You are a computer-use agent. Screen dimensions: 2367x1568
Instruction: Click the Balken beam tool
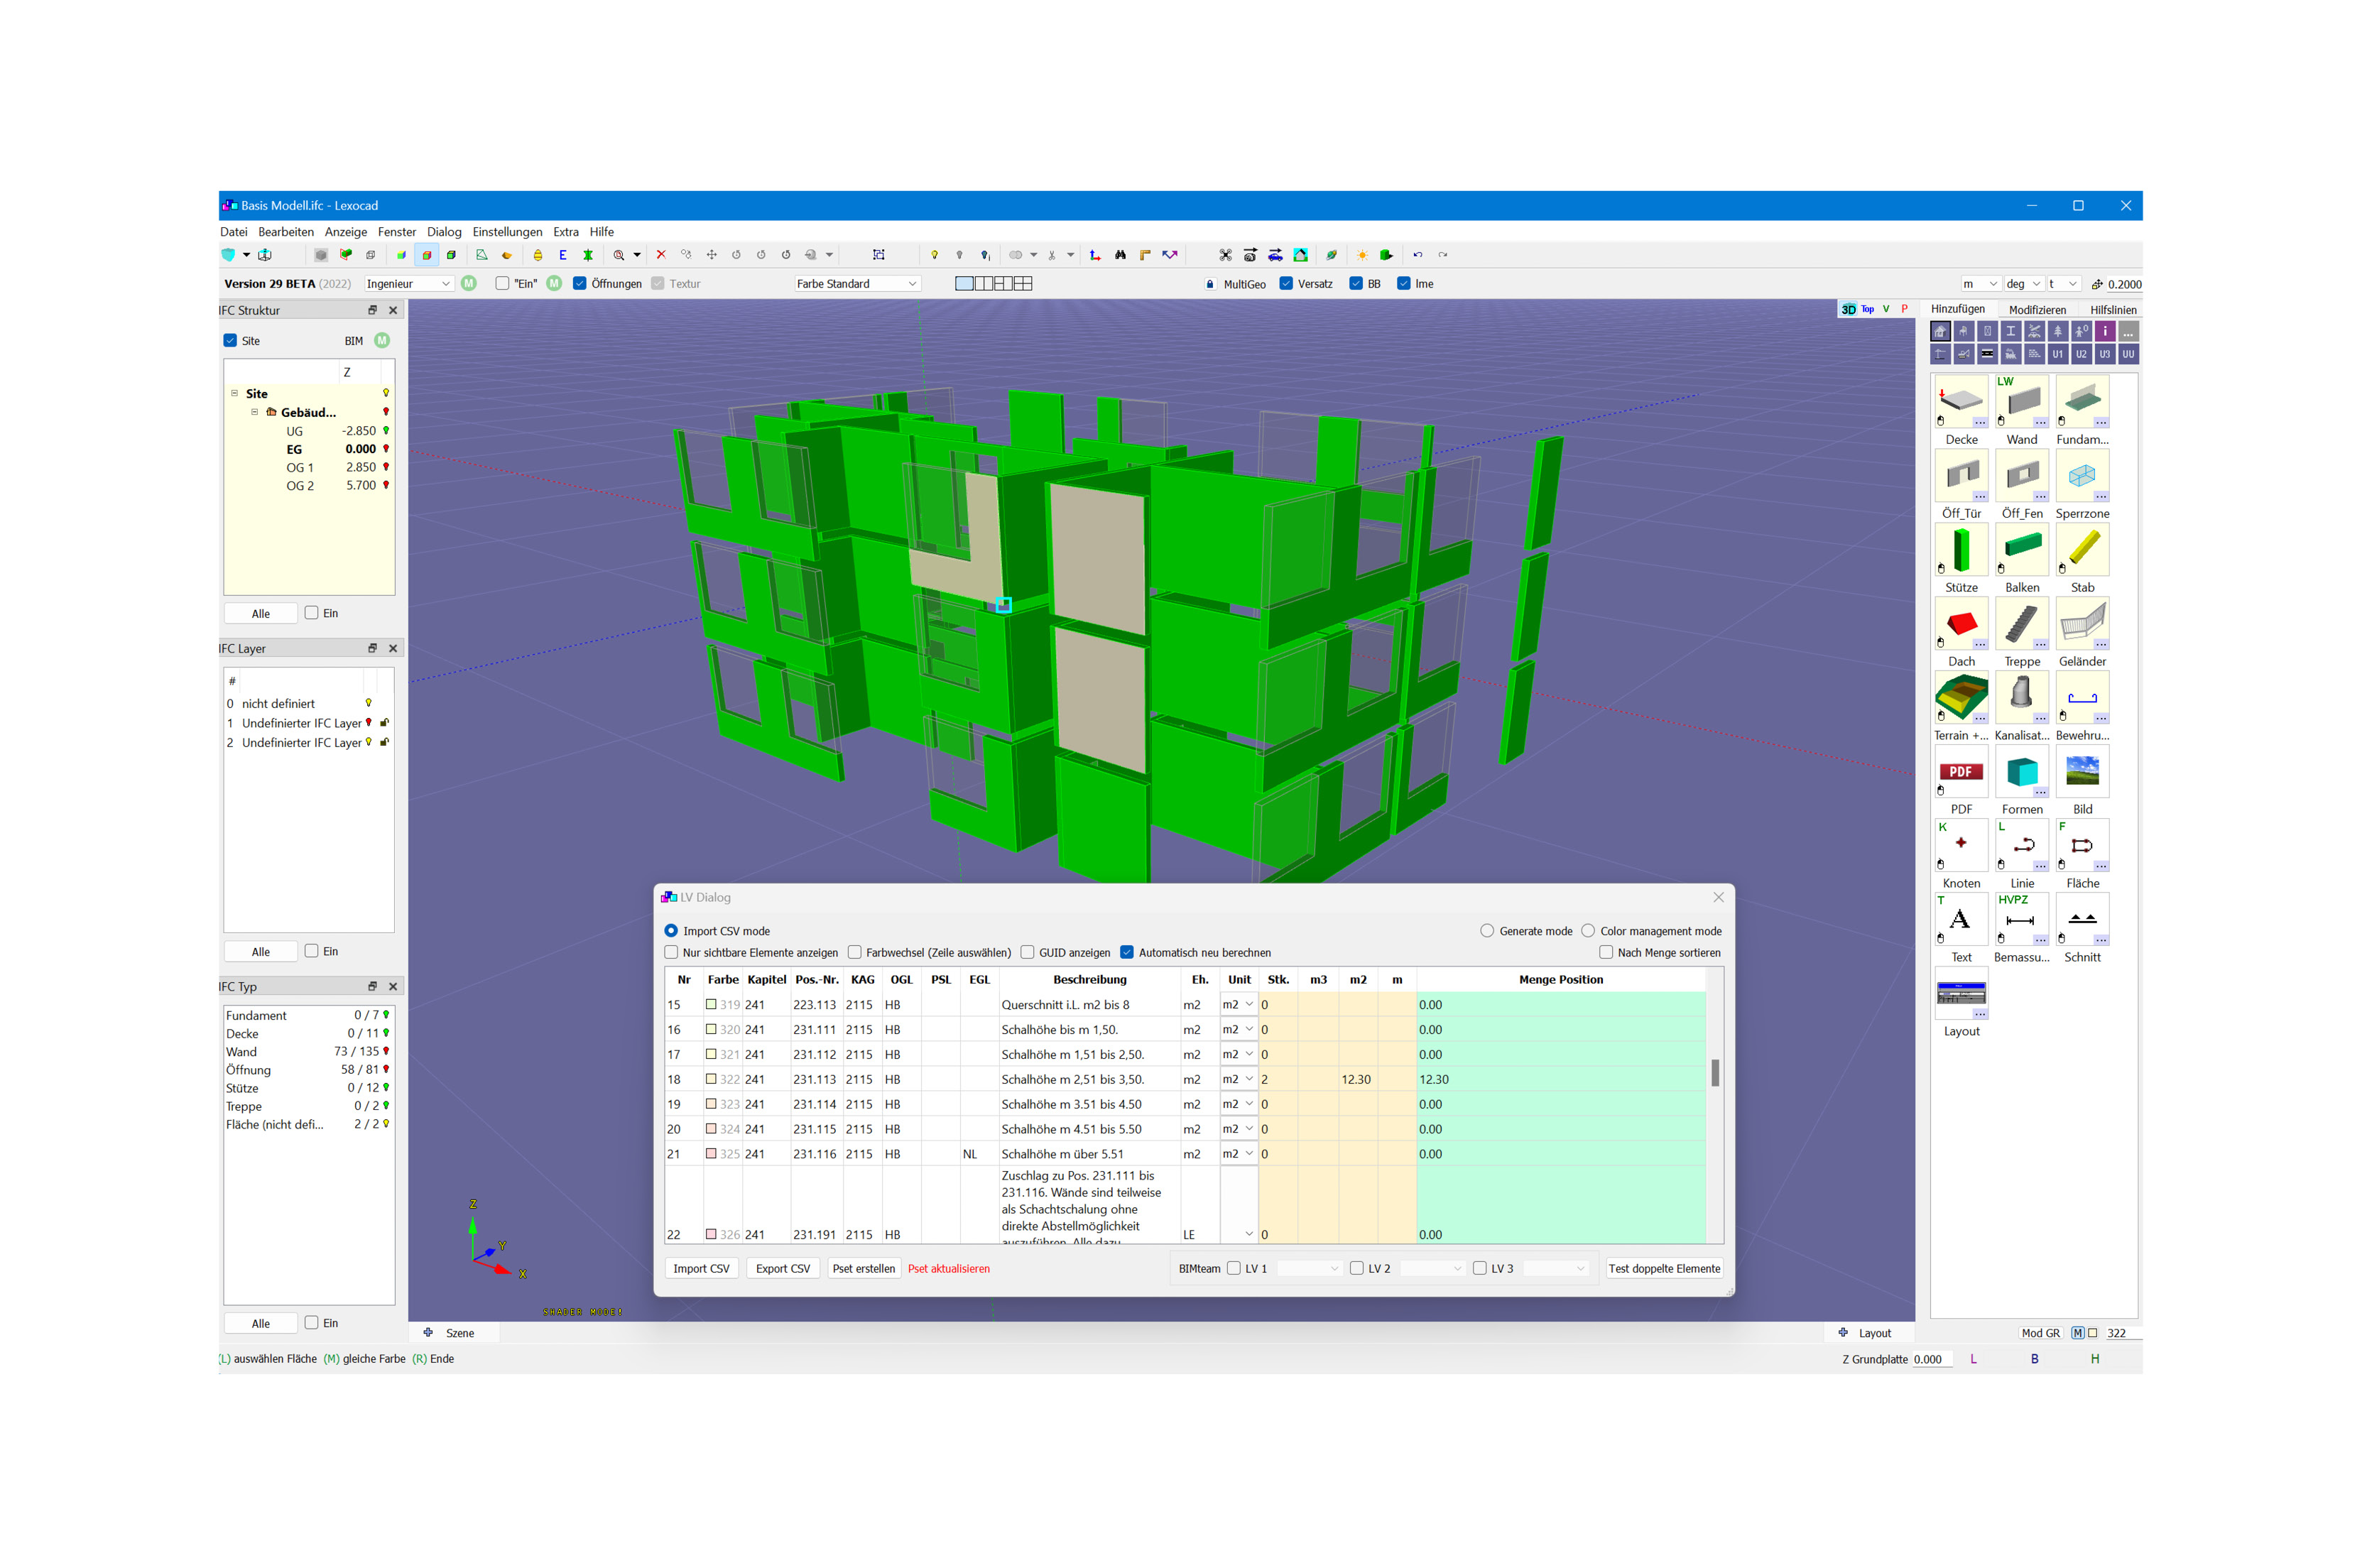point(2021,550)
